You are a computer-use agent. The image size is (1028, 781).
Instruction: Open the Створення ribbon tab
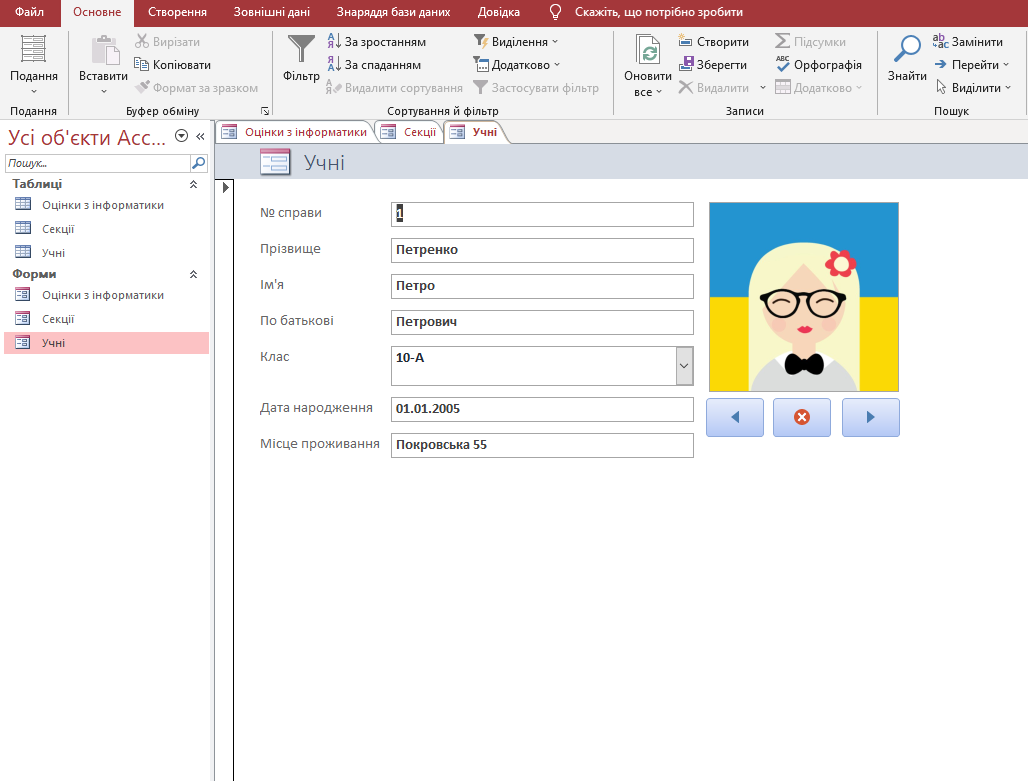pyautogui.click(x=177, y=13)
